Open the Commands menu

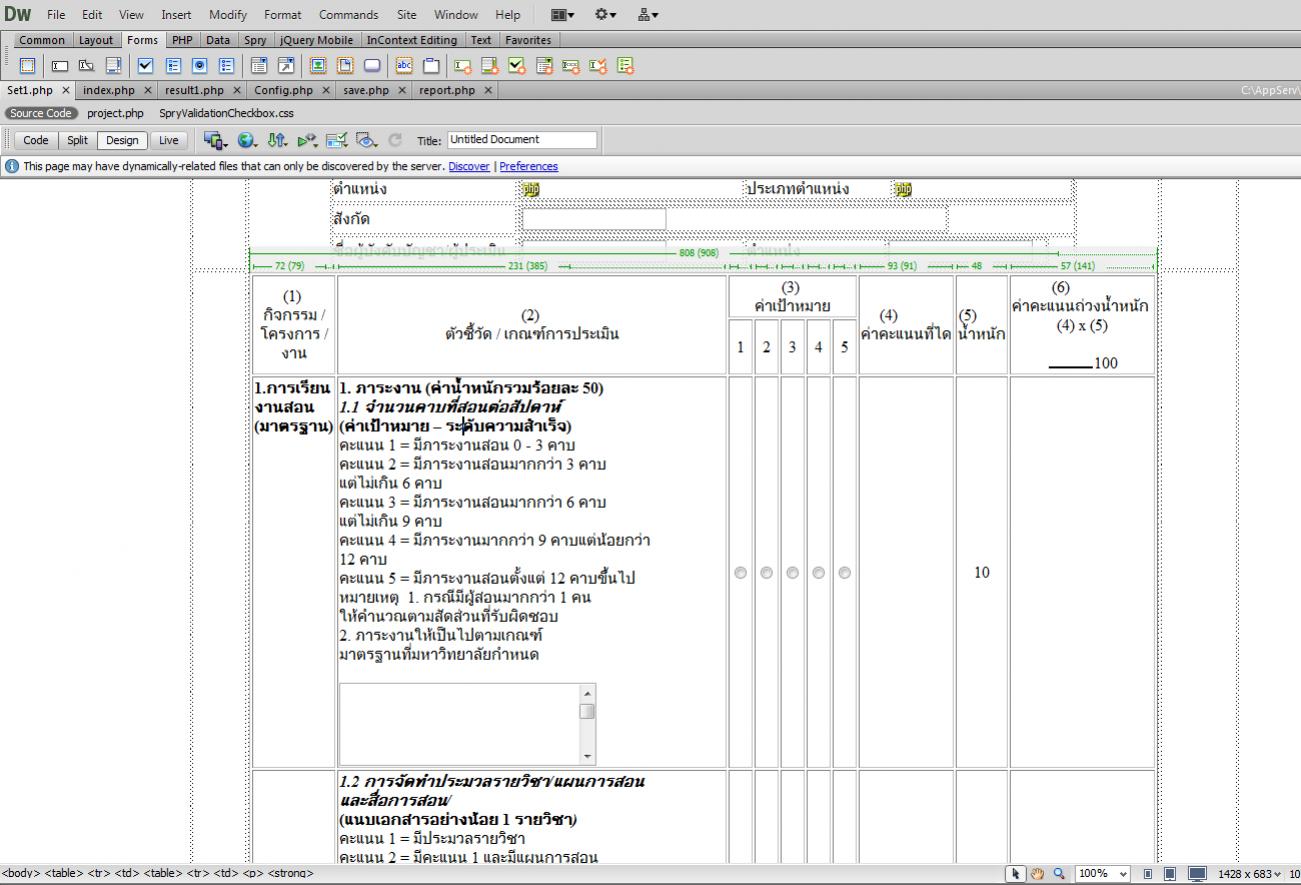click(348, 15)
